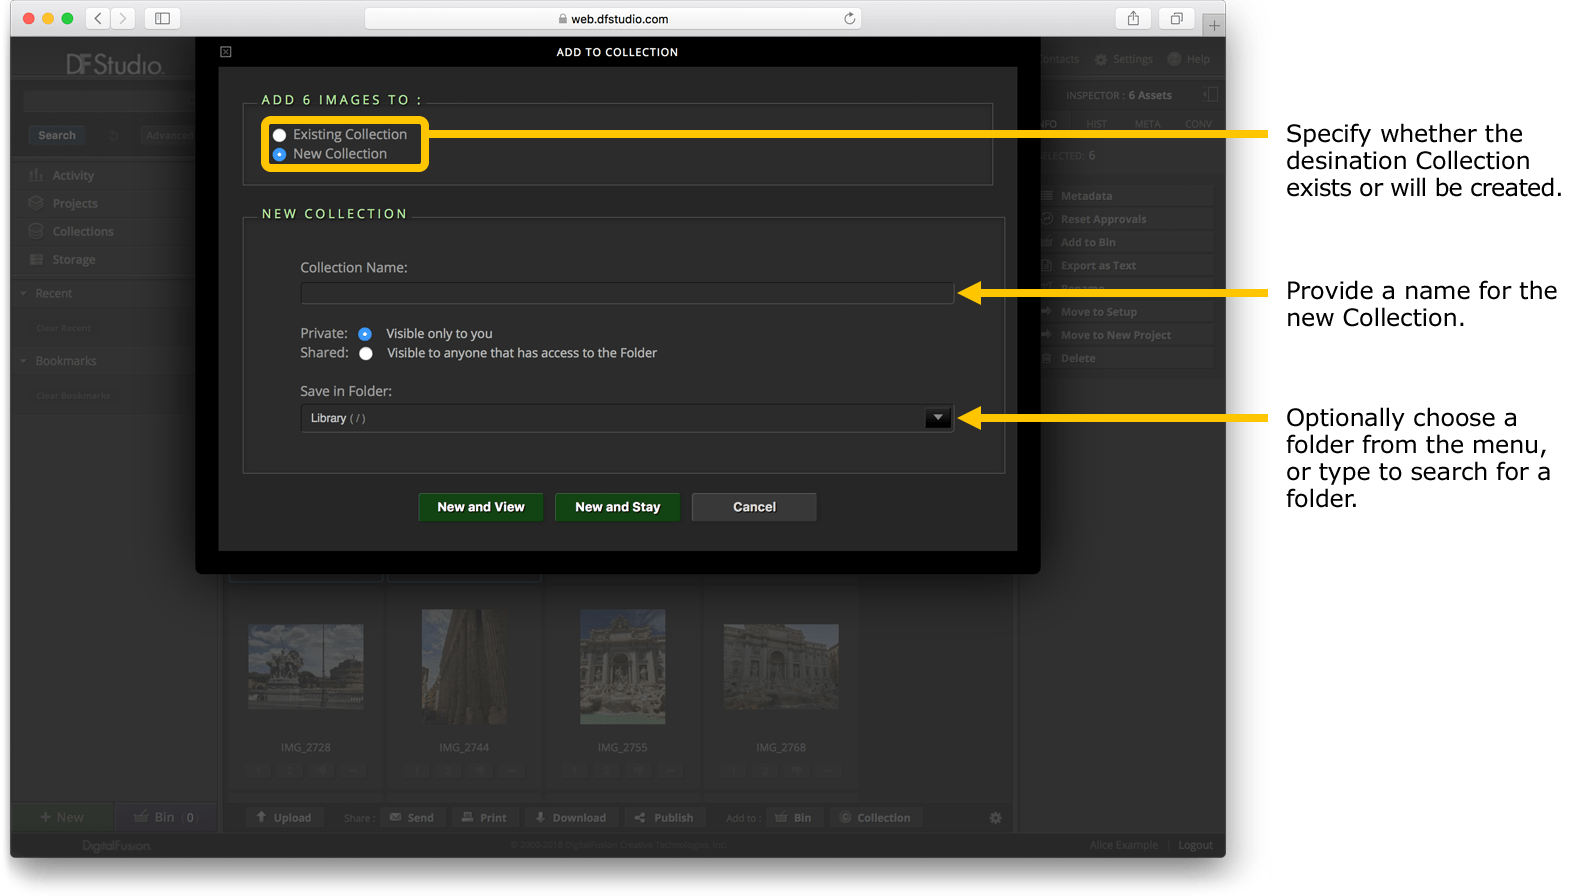Open the Save in Folder dropdown arrow
Screen dimensions: 1580x896
pyautogui.click(x=937, y=418)
